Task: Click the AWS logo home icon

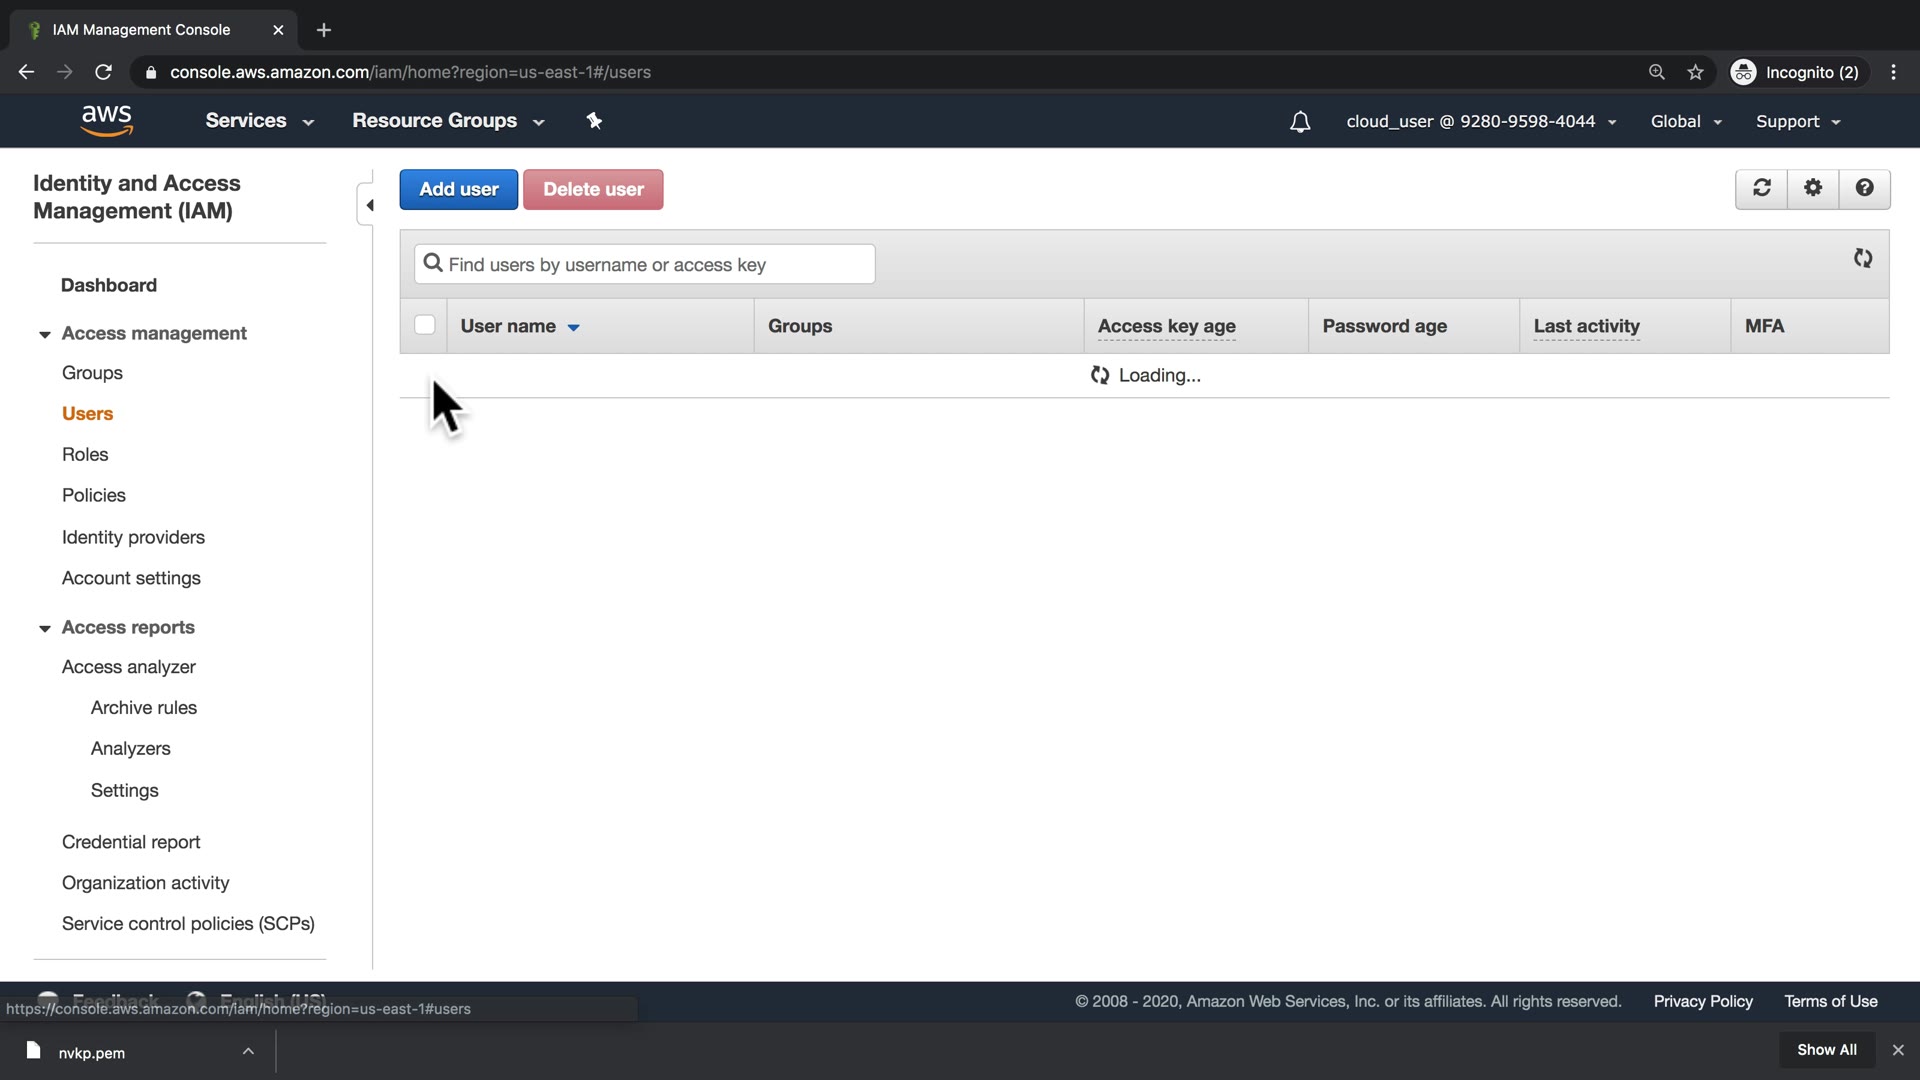Action: (106, 121)
